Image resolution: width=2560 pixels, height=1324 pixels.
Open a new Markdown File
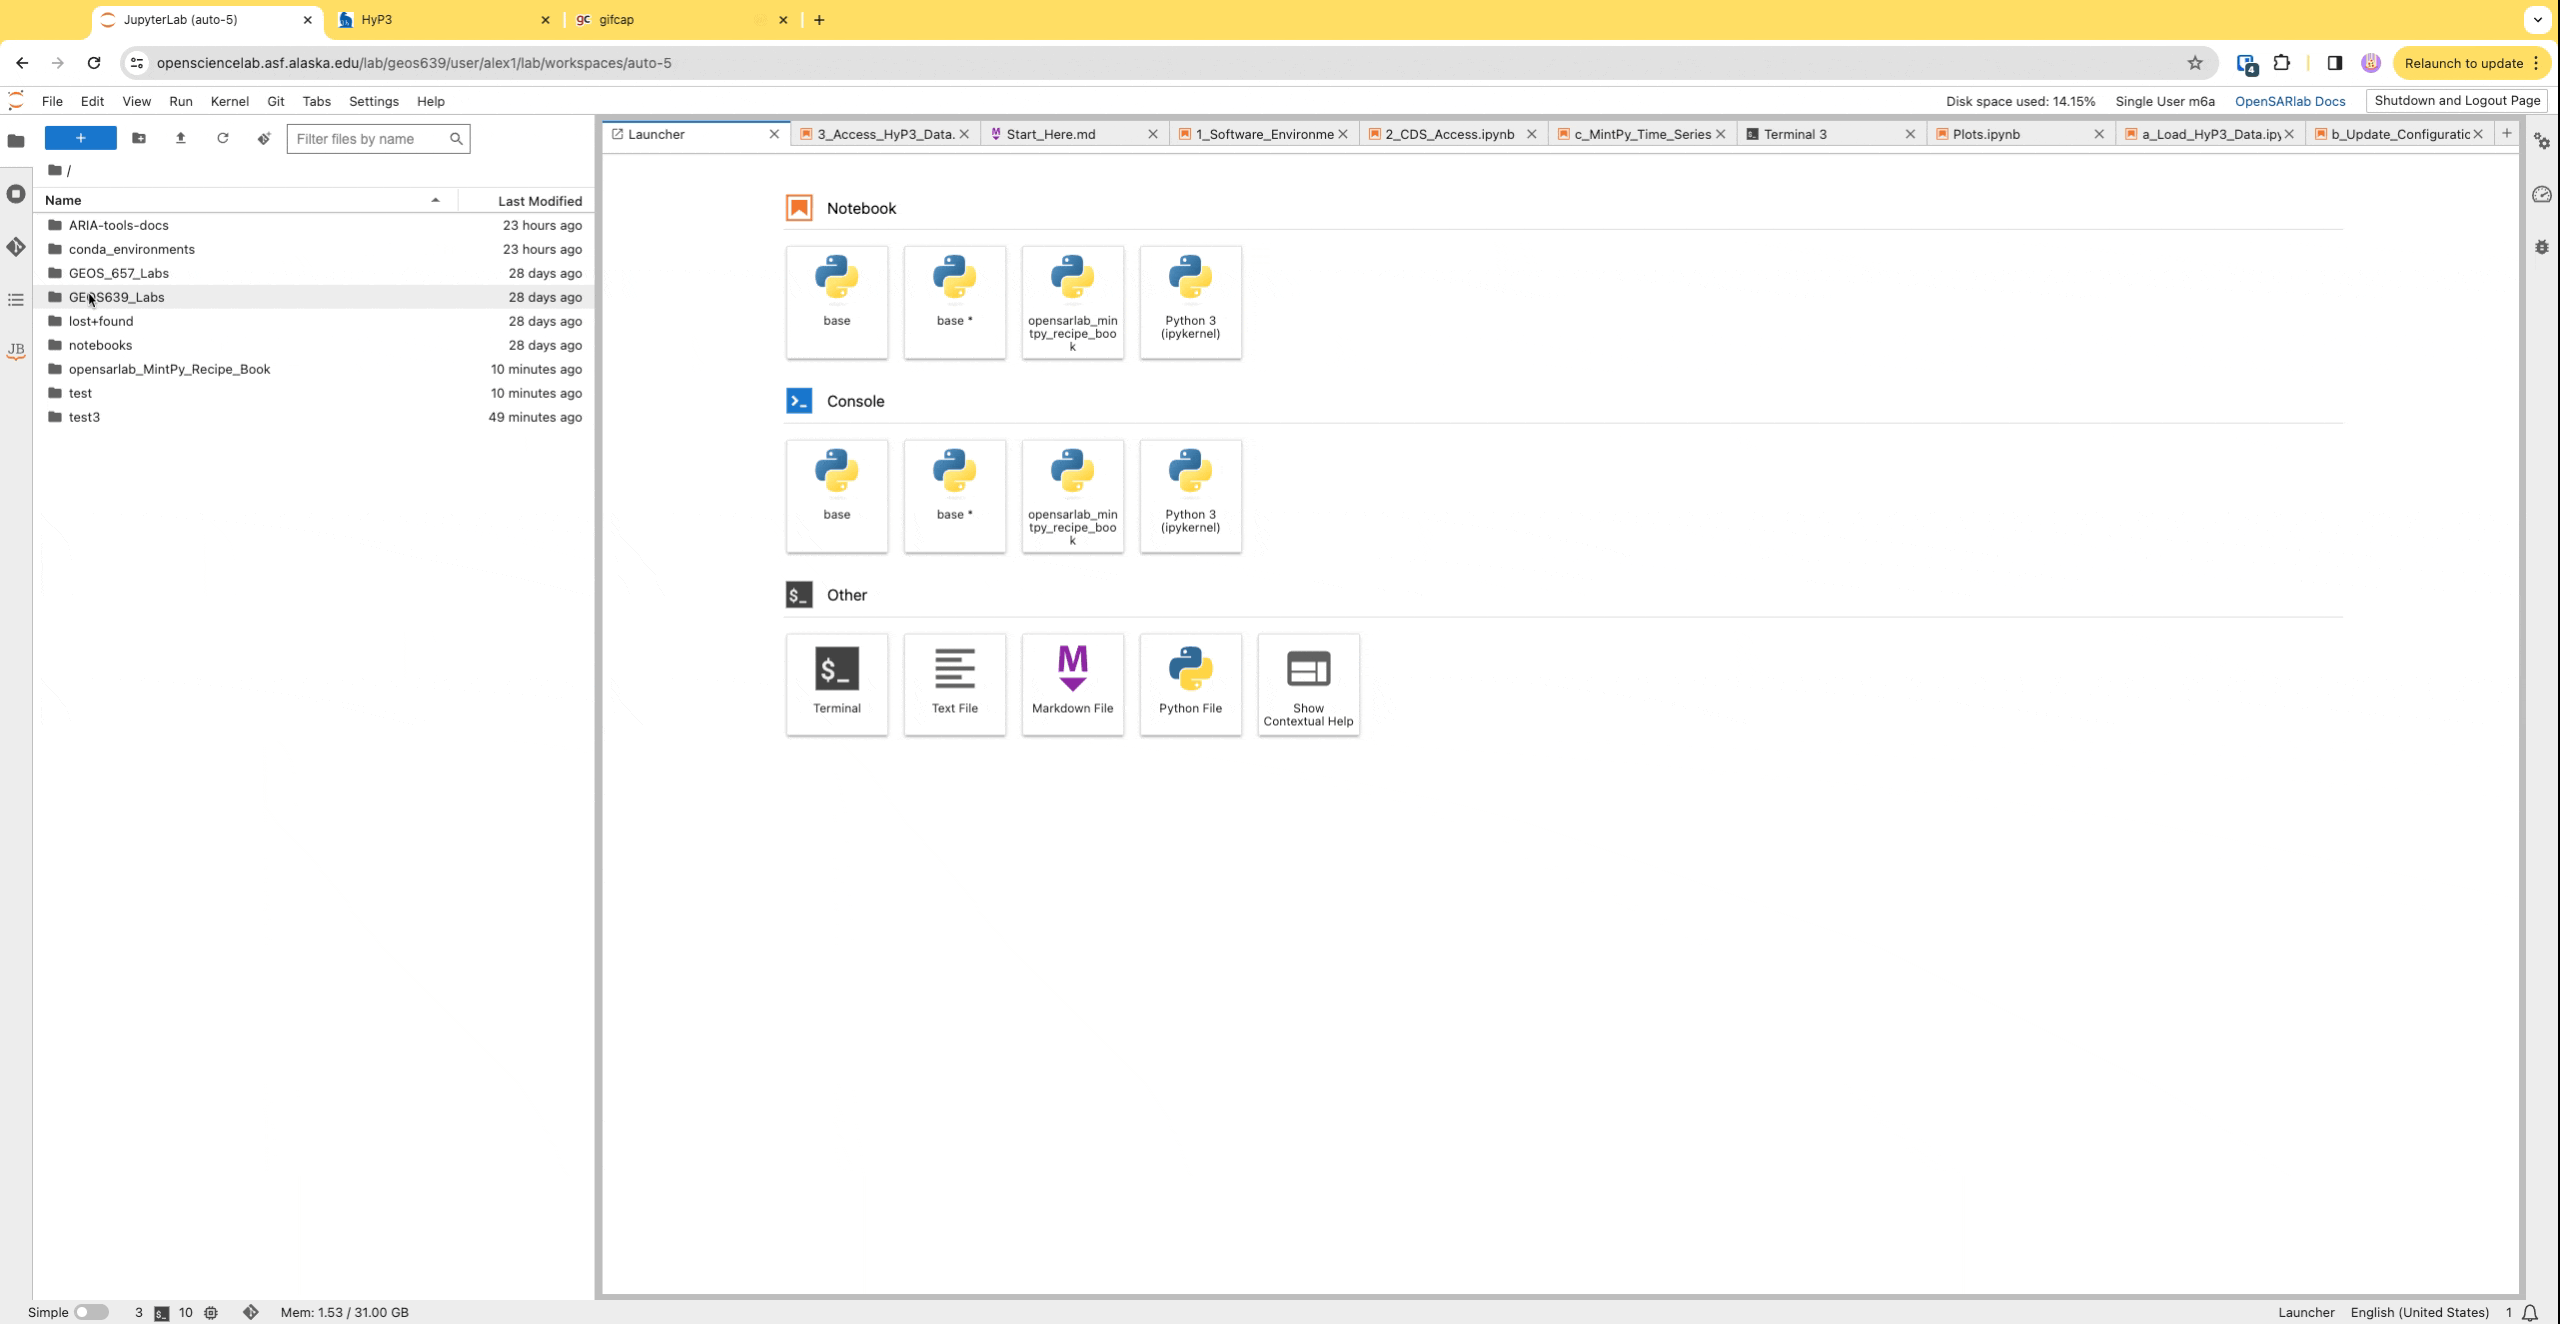tap(1072, 681)
